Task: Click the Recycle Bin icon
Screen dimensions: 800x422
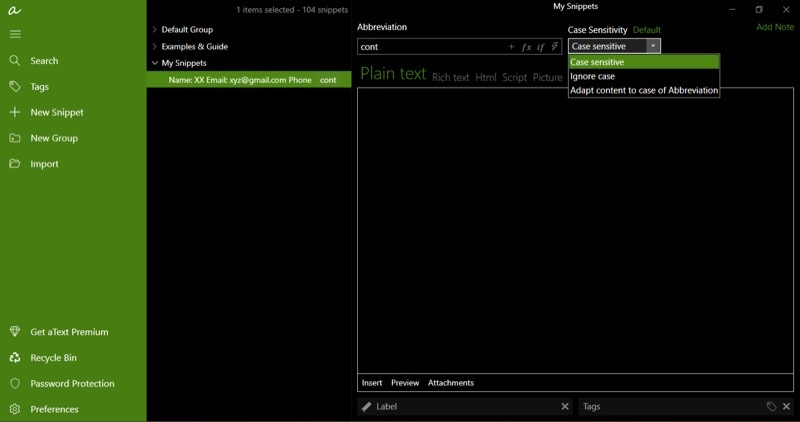Action: pyautogui.click(x=15, y=358)
